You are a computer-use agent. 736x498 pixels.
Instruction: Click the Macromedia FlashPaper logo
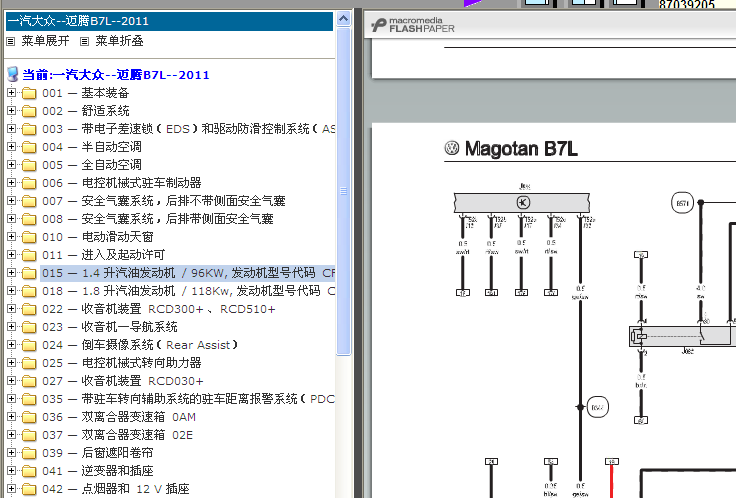413,25
